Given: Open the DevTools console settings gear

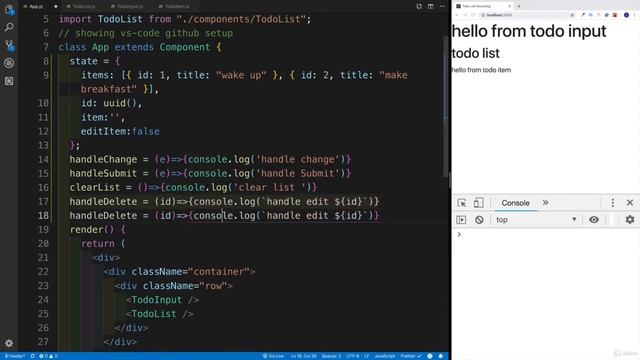Looking at the screenshot, I should (x=630, y=220).
